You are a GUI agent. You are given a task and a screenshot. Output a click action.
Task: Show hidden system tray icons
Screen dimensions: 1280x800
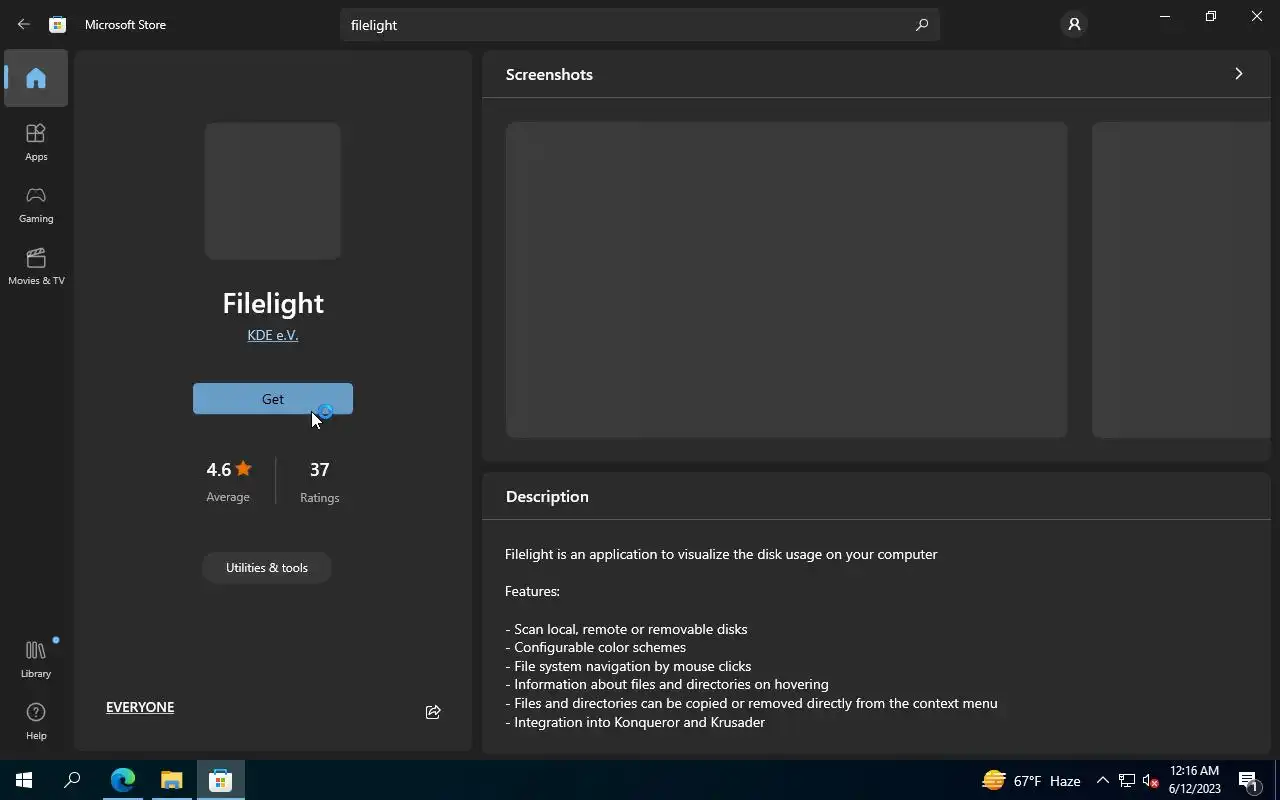(1103, 781)
